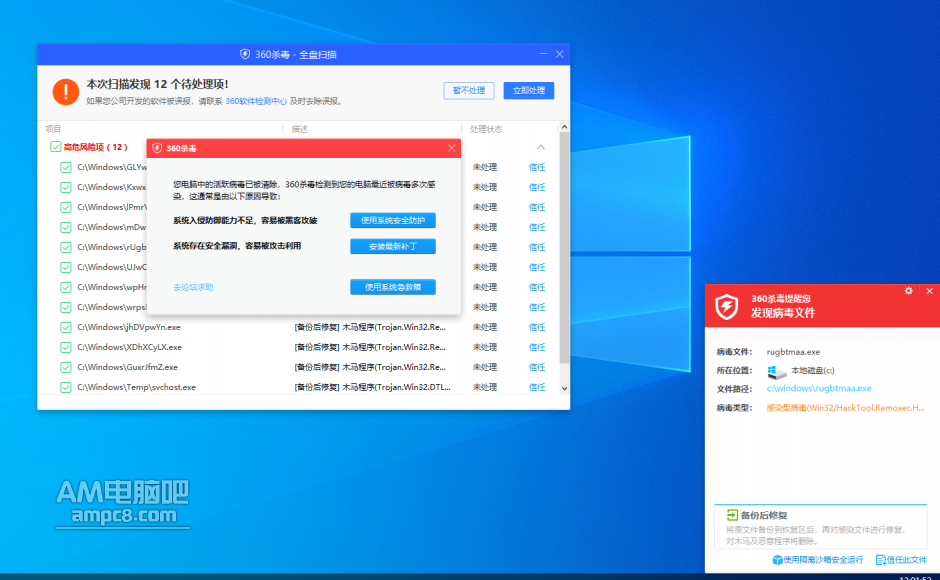Click the Trojan.Win32.DTL description for svchost.exe

[372, 387]
